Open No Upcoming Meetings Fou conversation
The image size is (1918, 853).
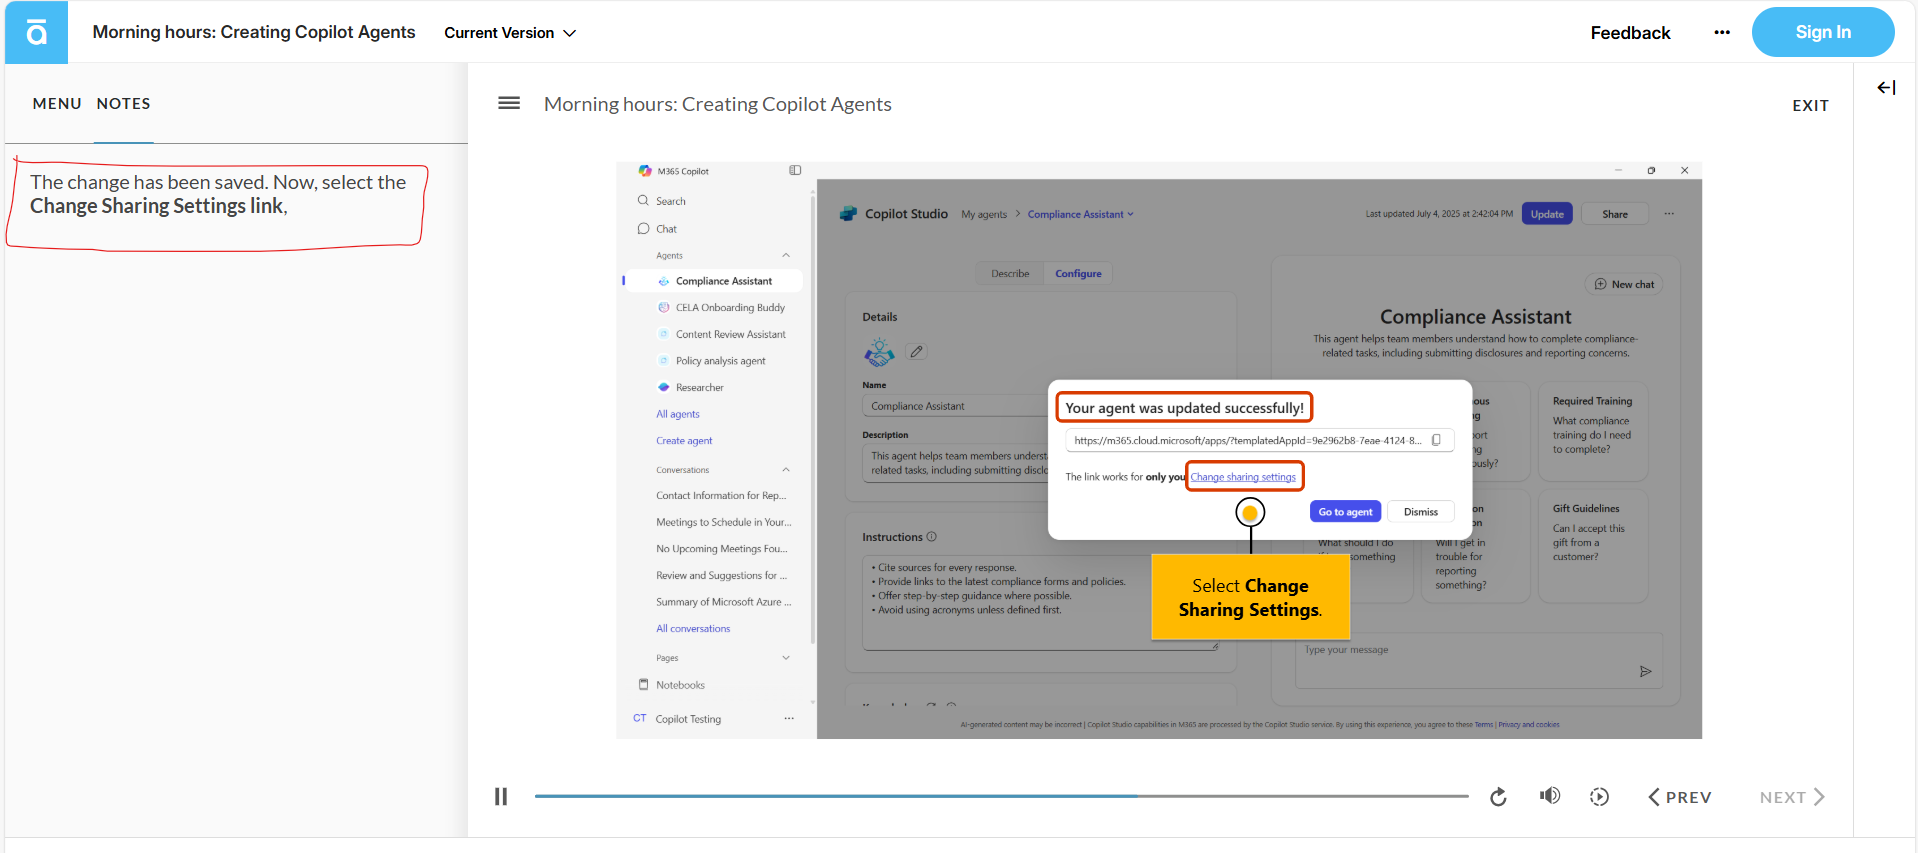pos(722,549)
